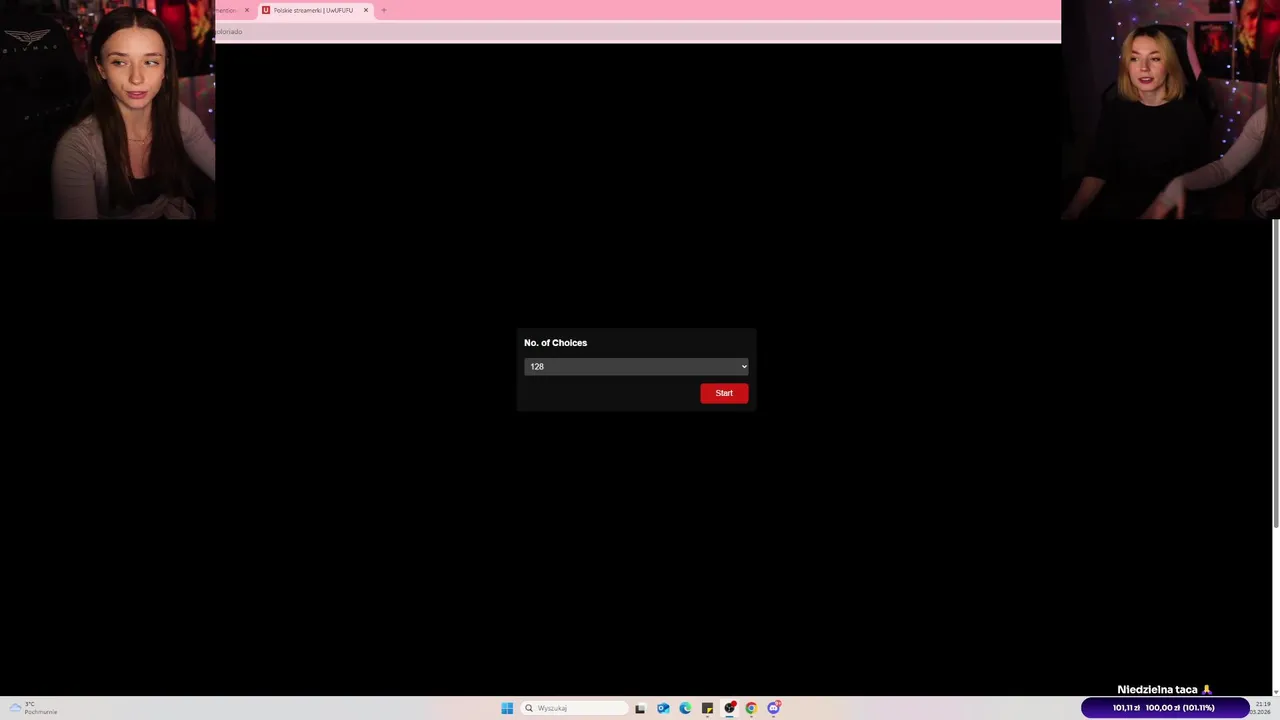The image size is (1280, 720).
Task: Close the partially hidden tab on the left
Action: (x=247, y=10)
